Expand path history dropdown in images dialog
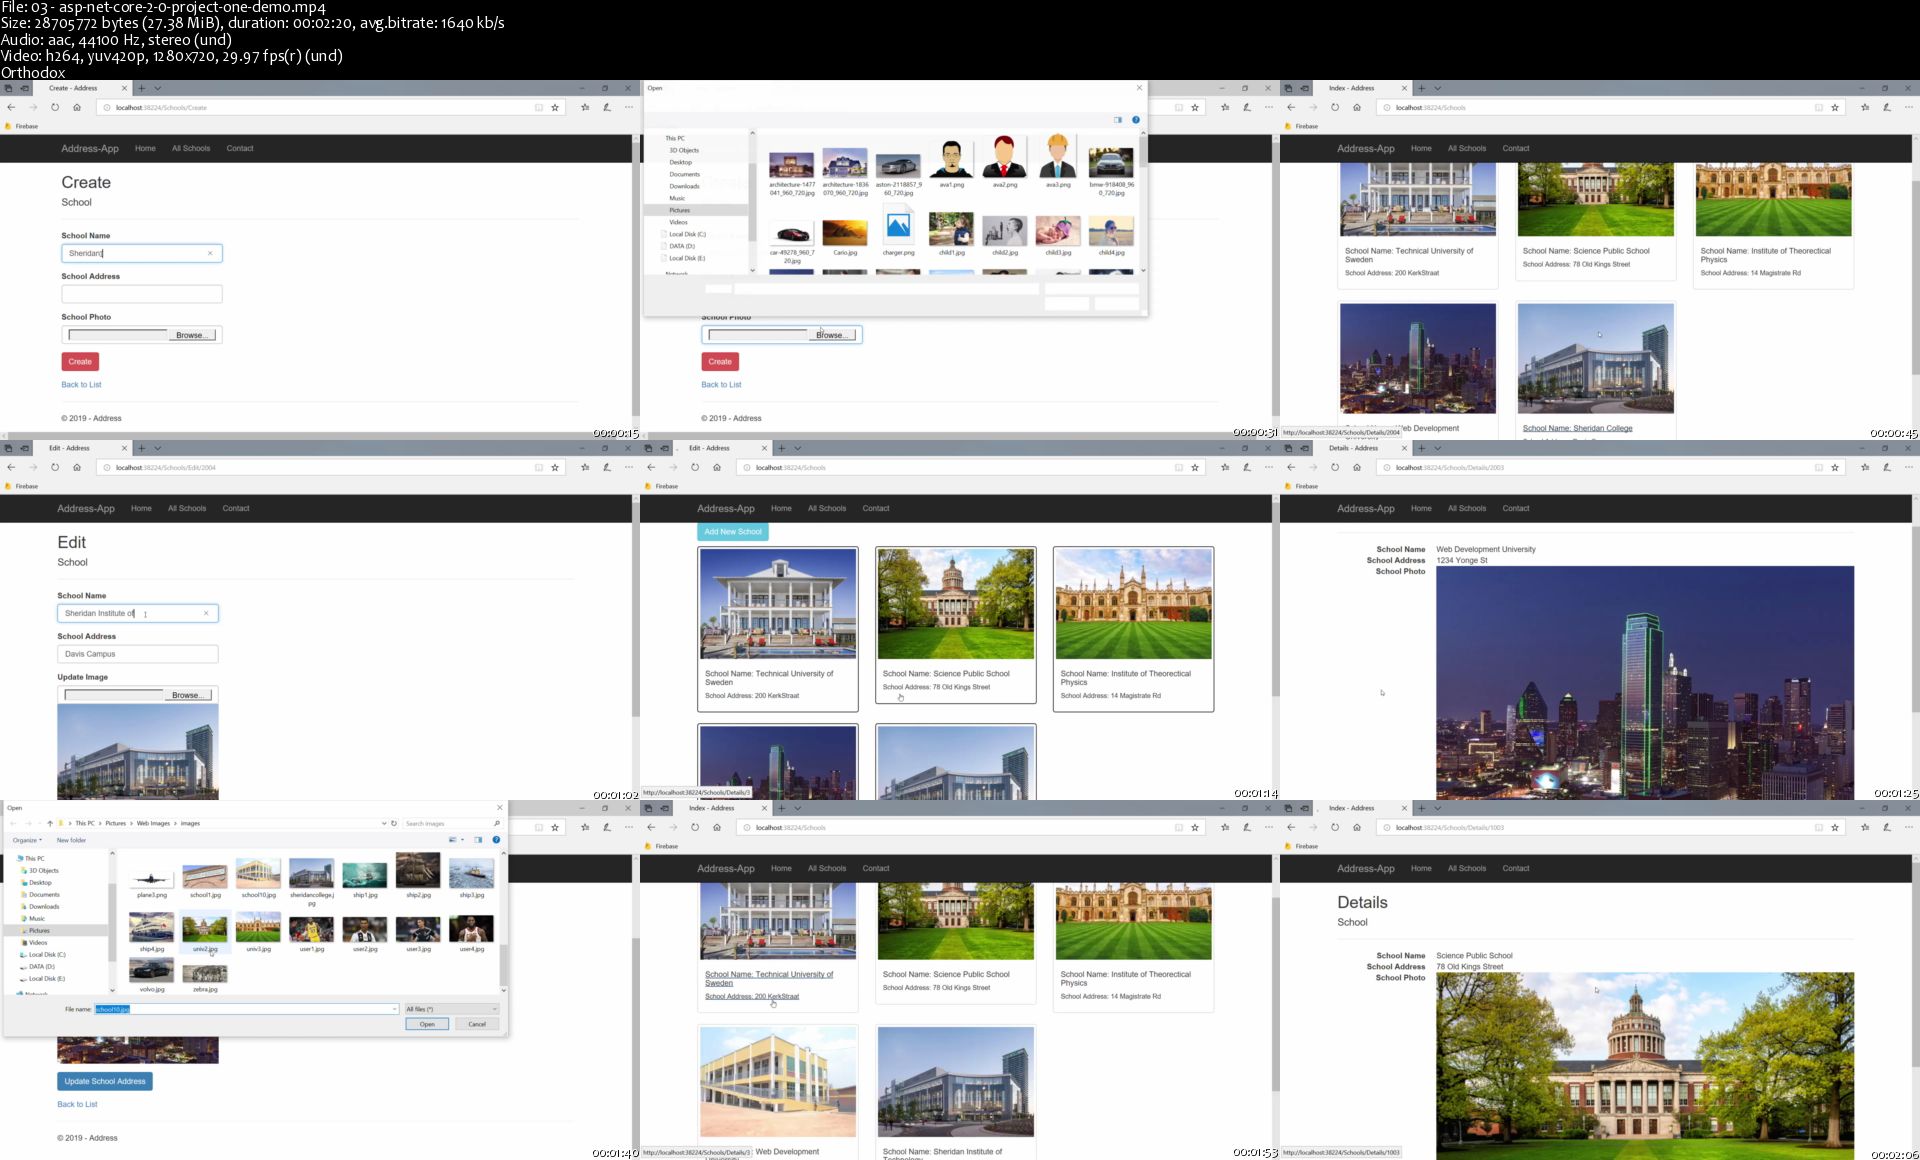1920x1160 pixels. coord(384,823)
